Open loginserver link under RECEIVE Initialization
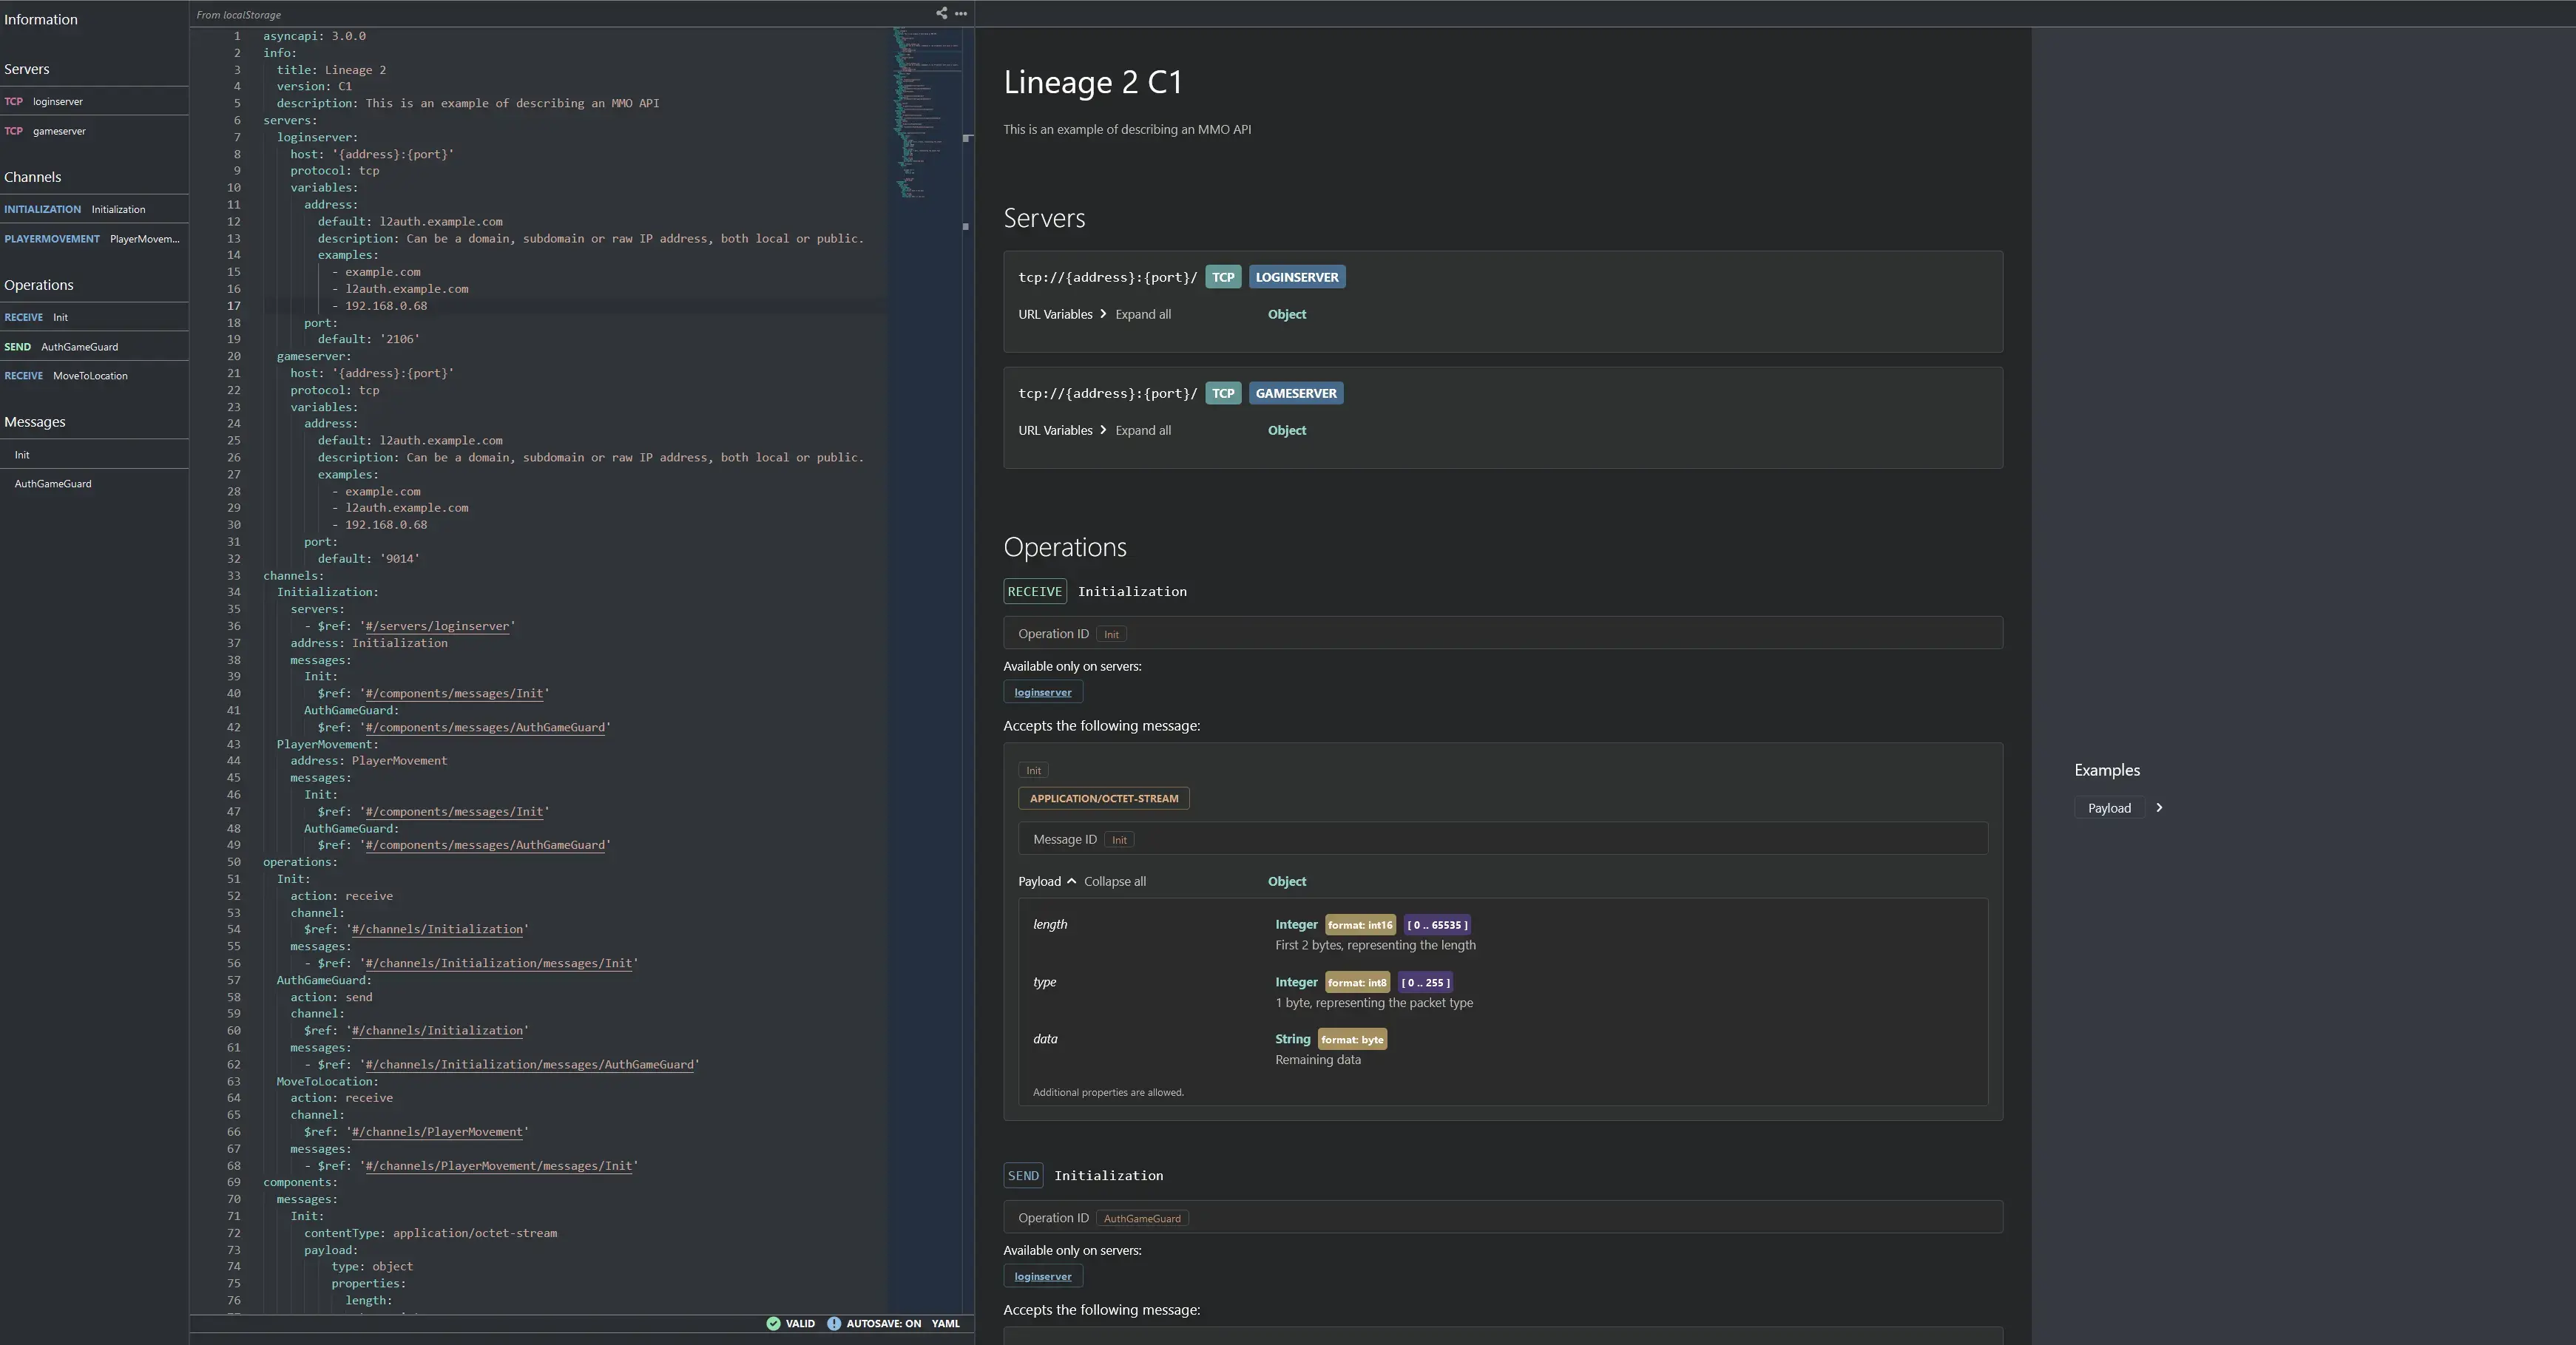The height and width of the screenshot is (1345, 2576). click(x=1043, y=692)
